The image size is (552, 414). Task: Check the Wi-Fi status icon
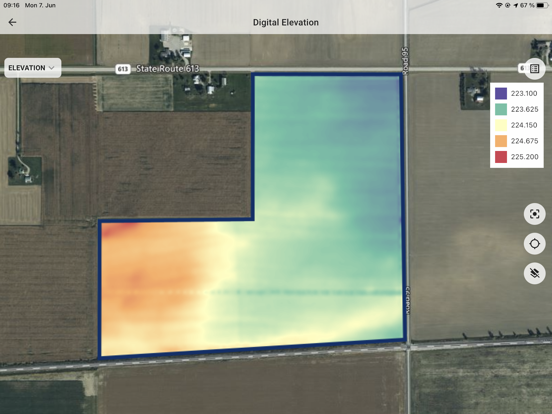(498, 5)
